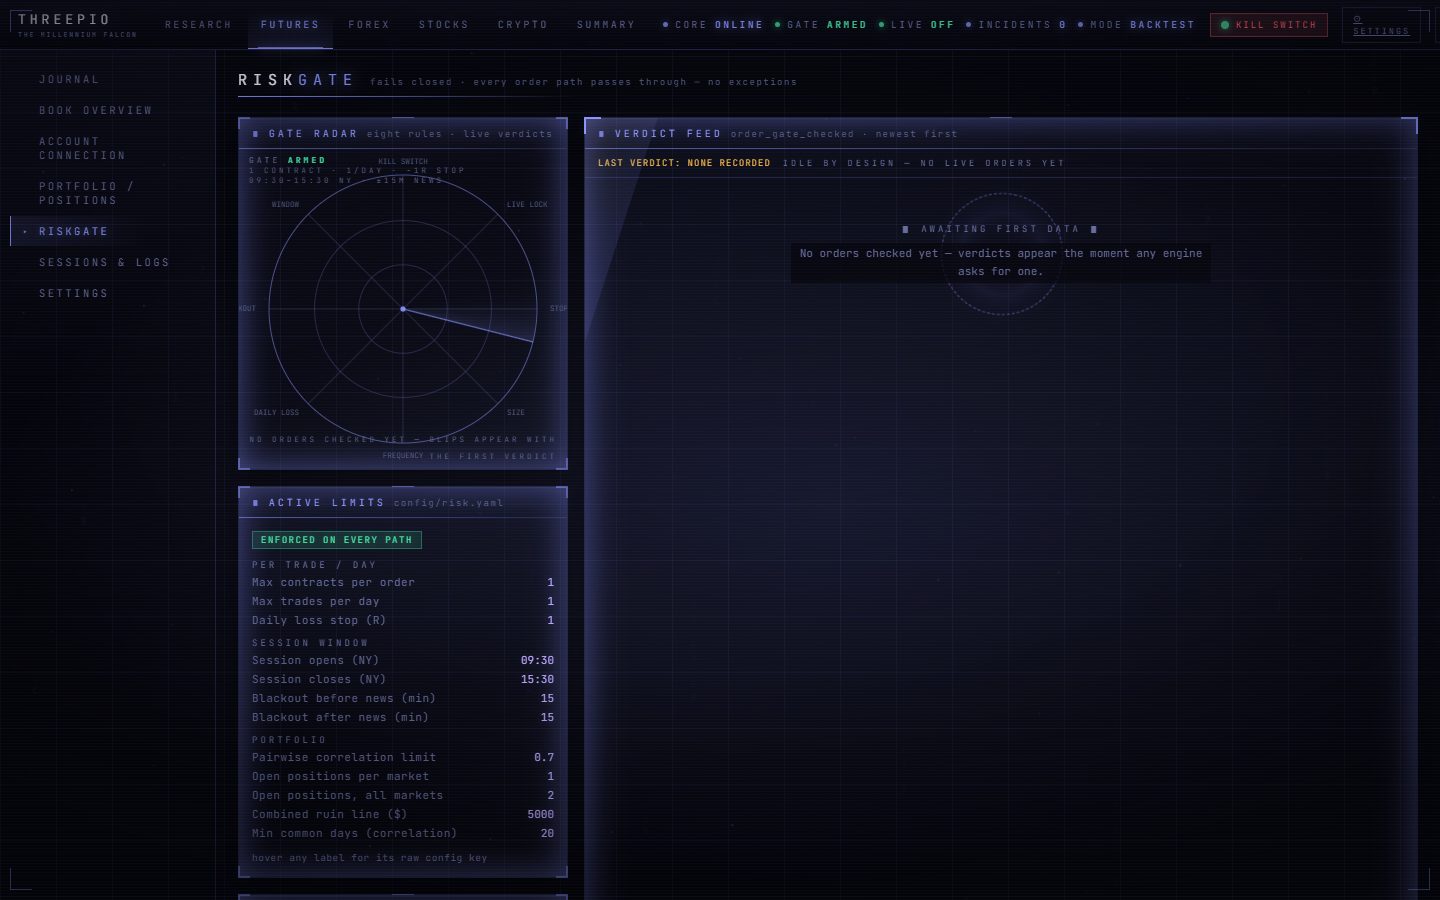Select the Futures tab
Viewport: 1440px width, 900px height.
290,24
